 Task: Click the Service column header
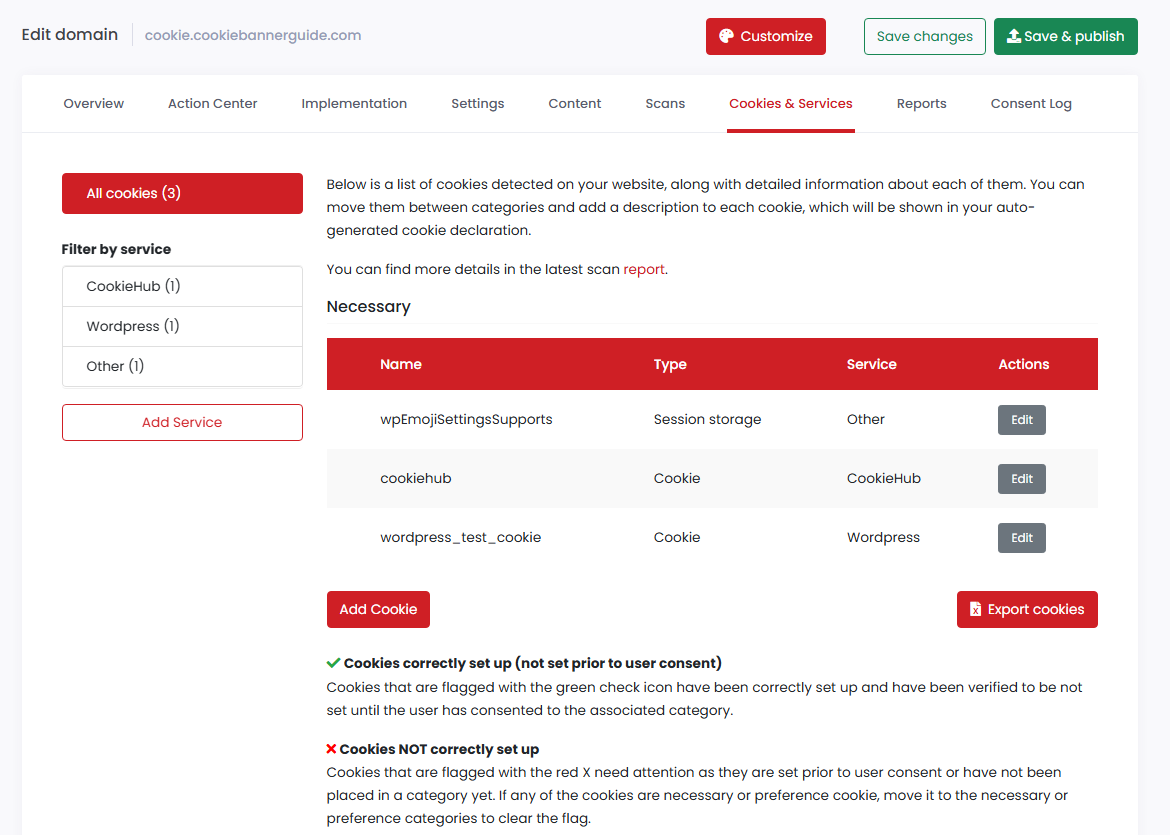point(872,364)
